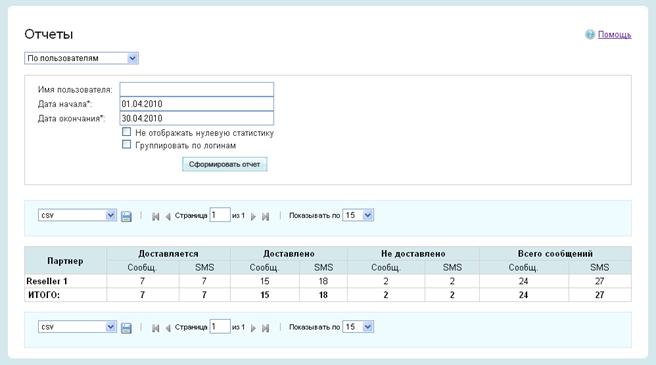Open the top Показывать по 15 dropdown

point(358,215)
